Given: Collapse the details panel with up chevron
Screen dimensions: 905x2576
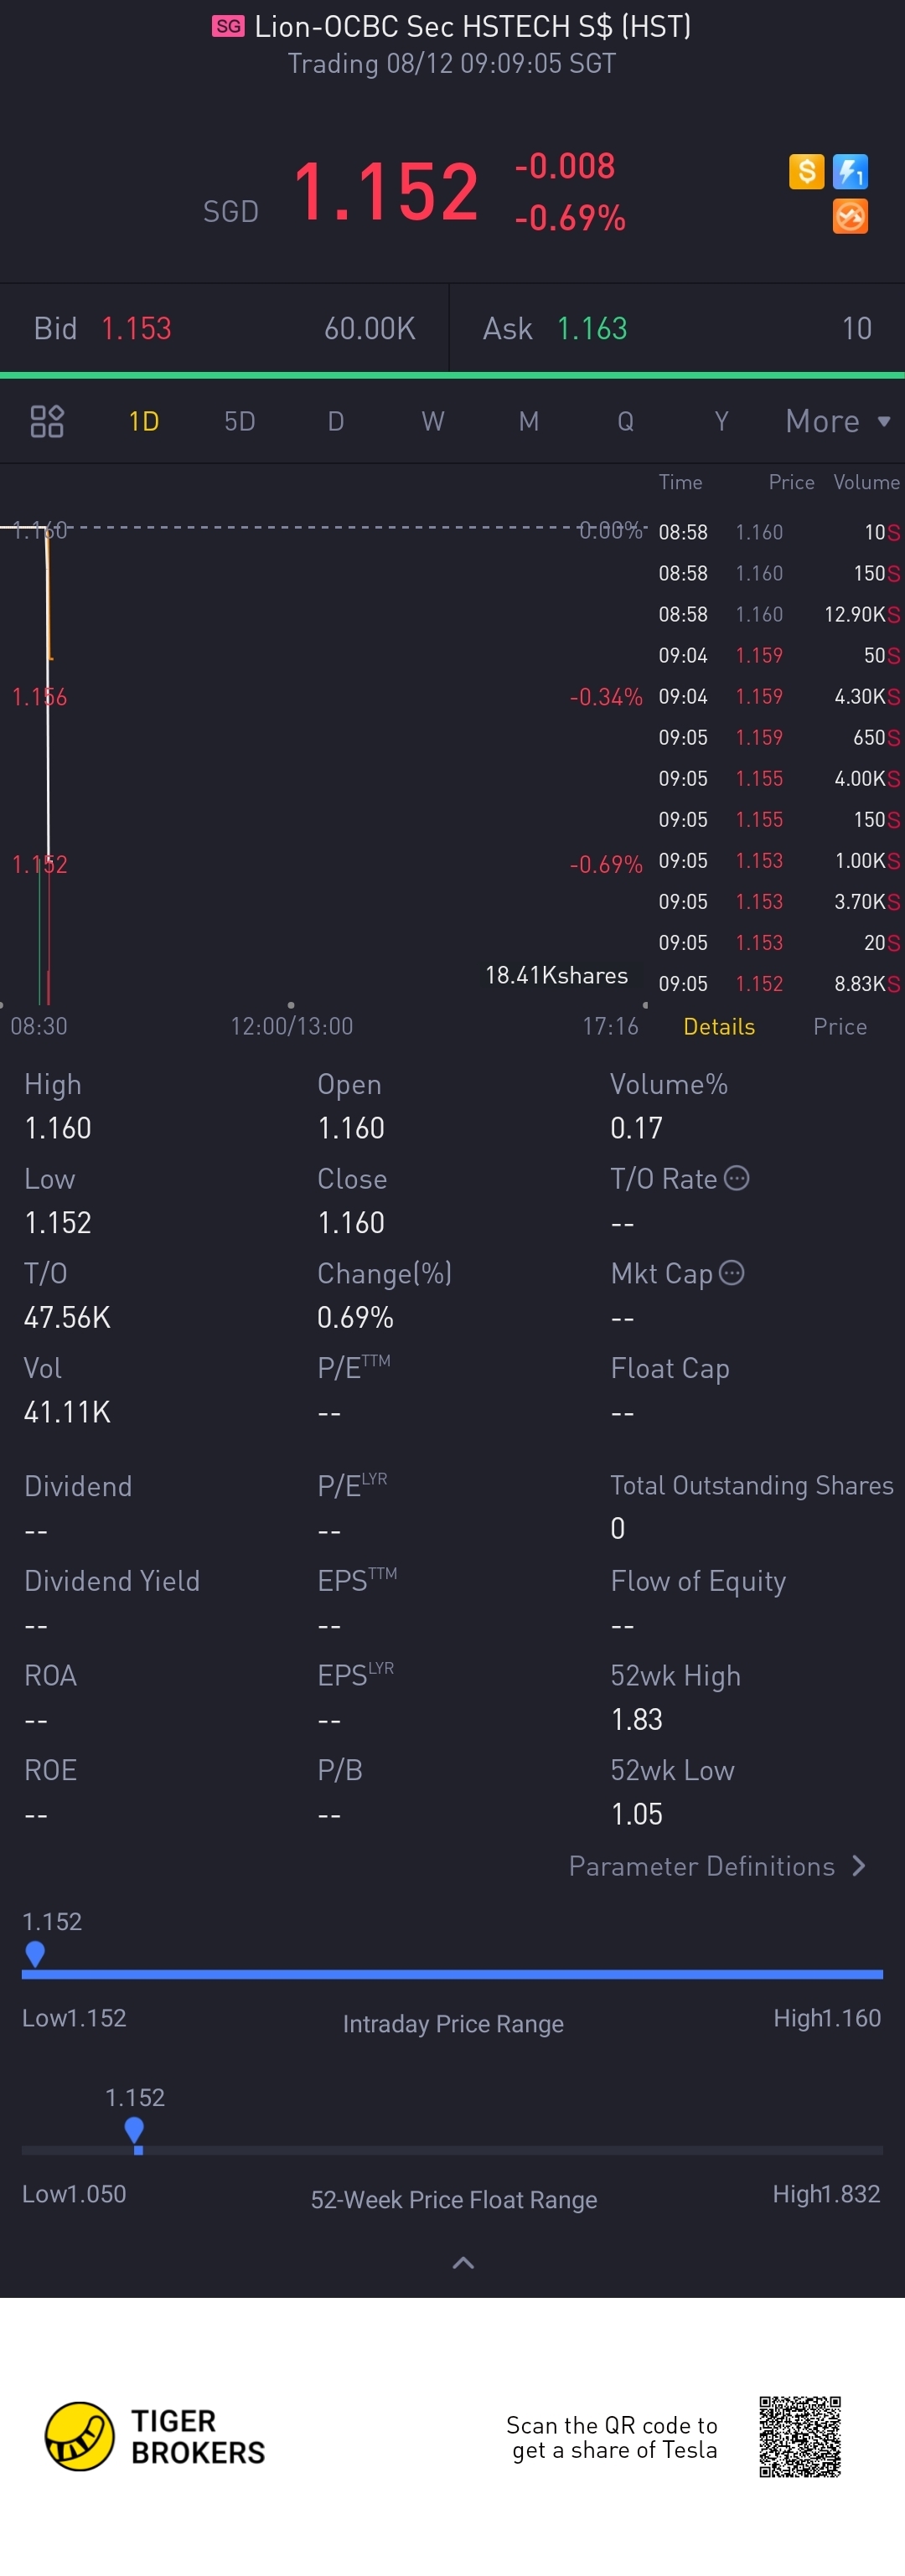Looking at the screenshot, I should pos(463,2263).
